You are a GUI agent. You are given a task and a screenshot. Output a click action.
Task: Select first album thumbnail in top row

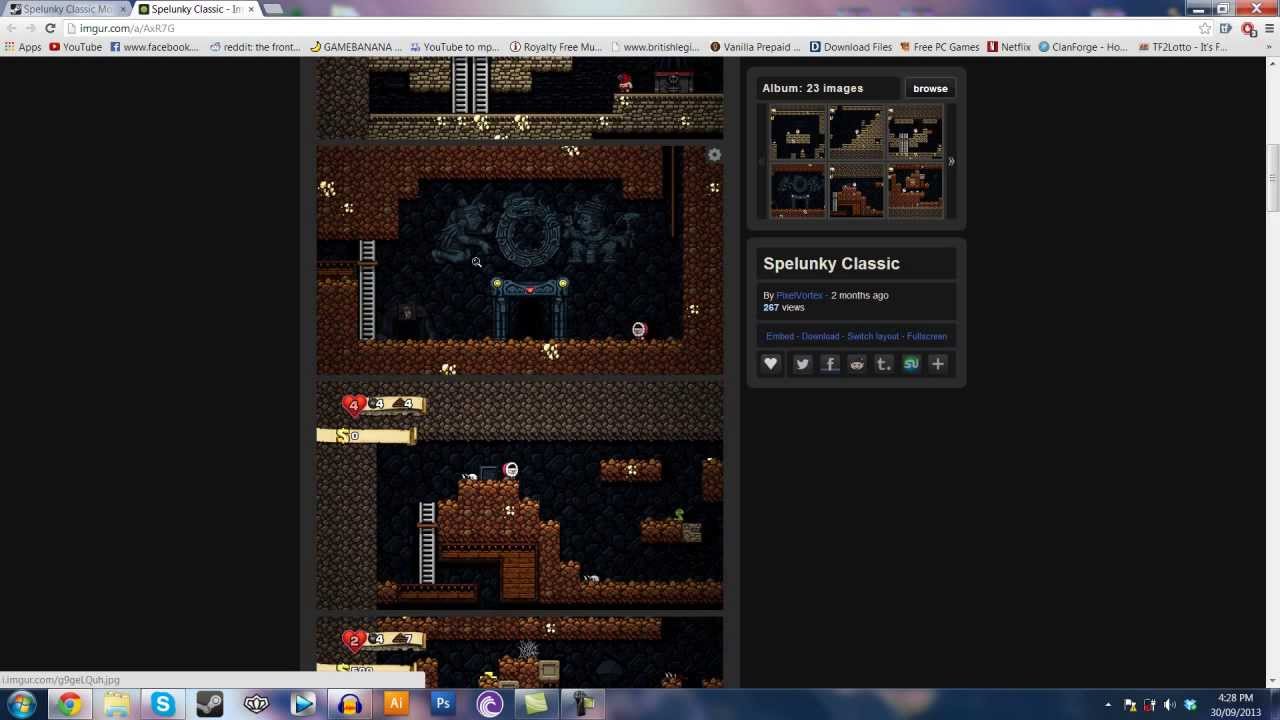click(x=797, y=132)
